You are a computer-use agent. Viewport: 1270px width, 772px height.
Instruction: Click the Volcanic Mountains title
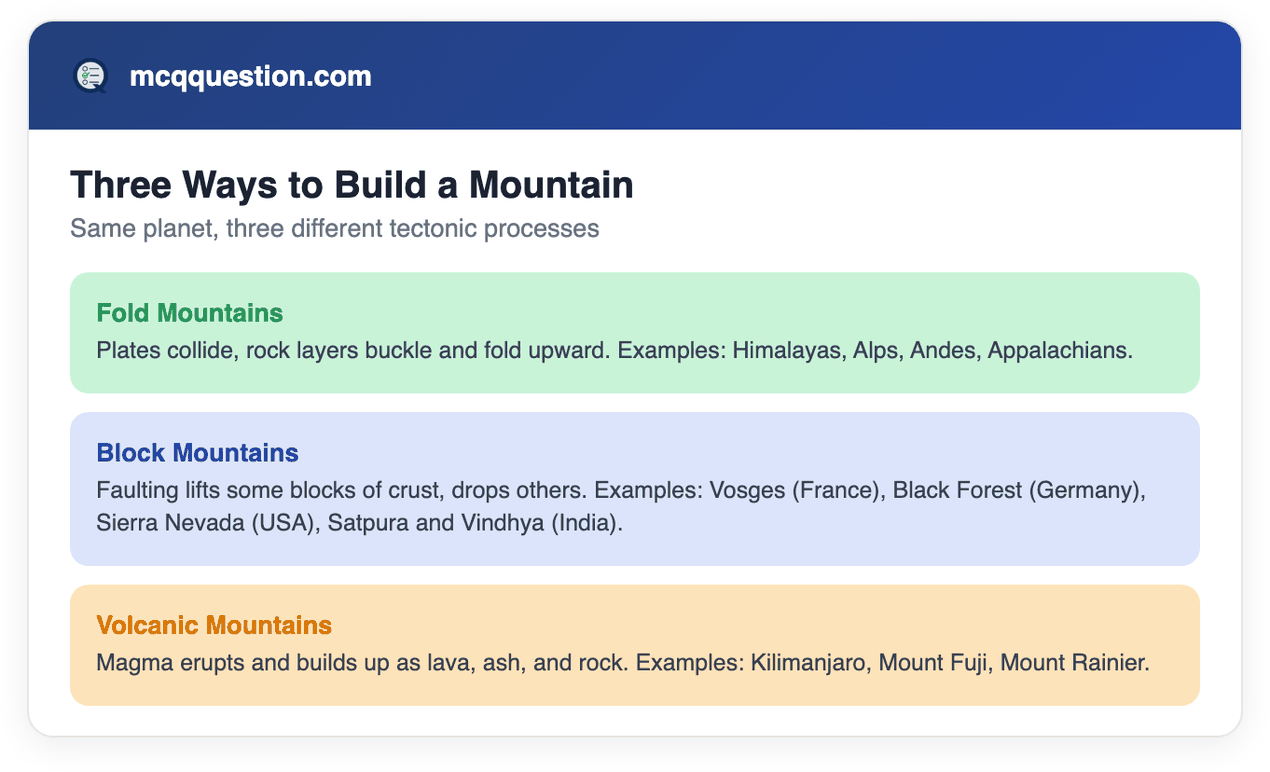(214, 625)
